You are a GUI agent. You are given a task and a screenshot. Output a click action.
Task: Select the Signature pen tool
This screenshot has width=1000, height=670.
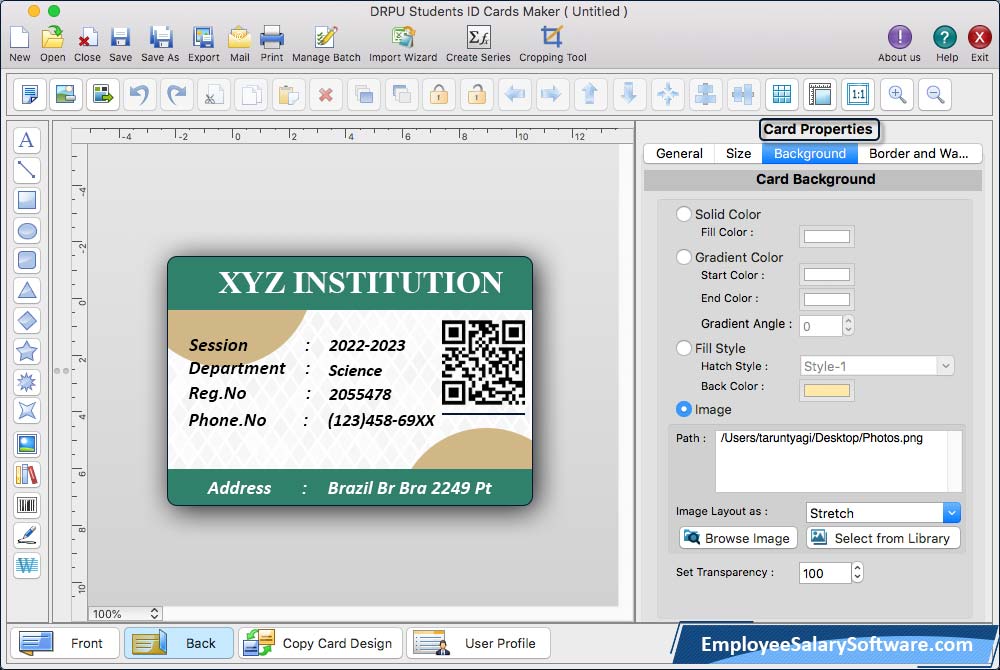(27, 535)
